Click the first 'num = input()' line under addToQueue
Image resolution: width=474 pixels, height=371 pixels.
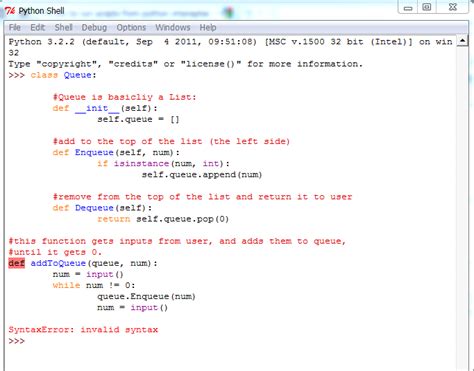pos(88,274)
